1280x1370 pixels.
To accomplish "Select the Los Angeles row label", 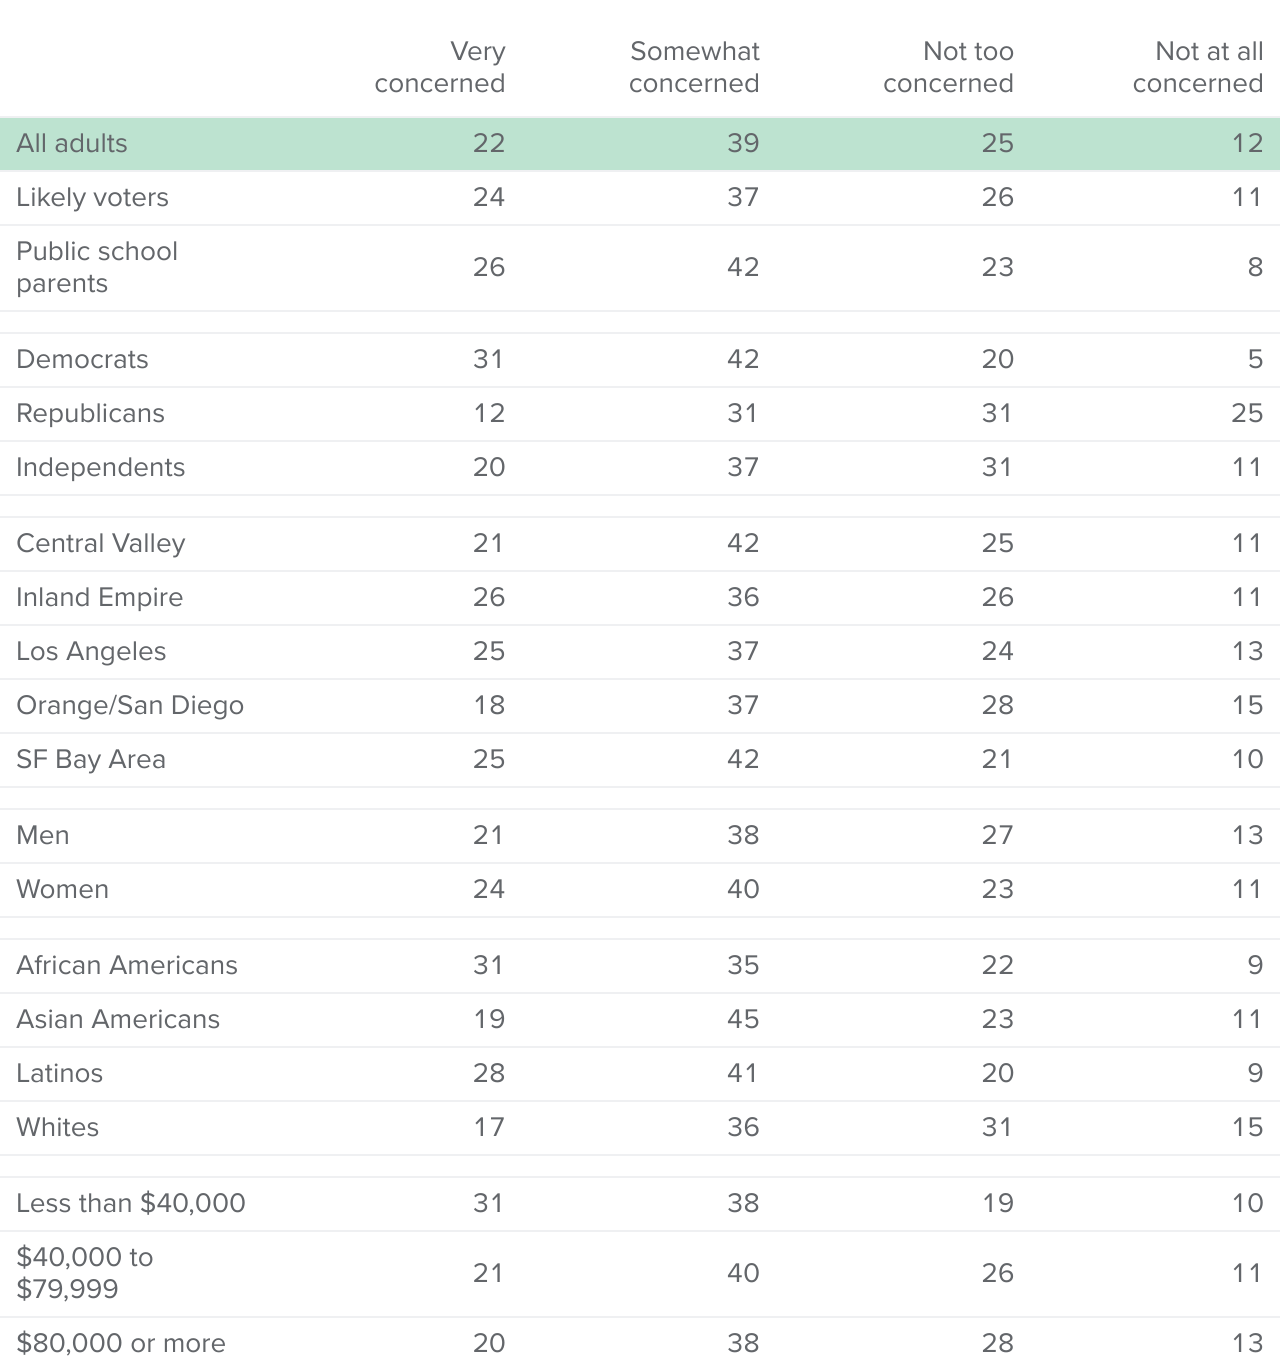I will (x=91, y=651).
